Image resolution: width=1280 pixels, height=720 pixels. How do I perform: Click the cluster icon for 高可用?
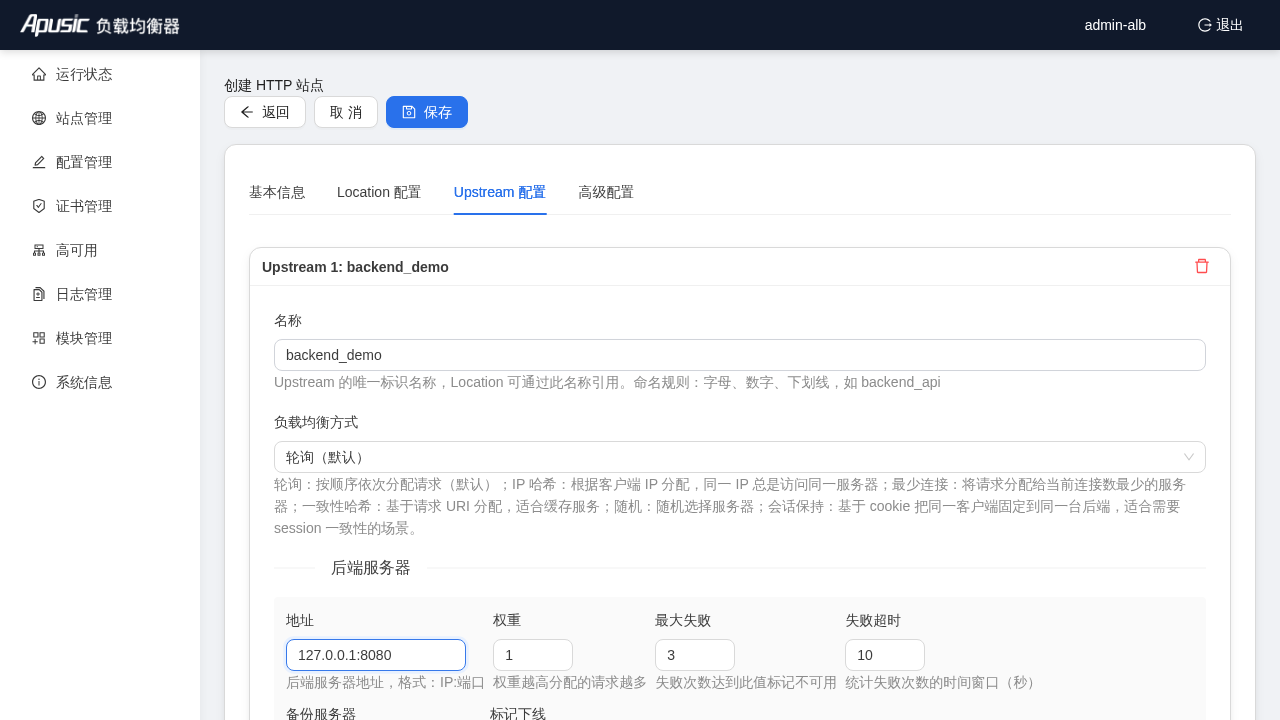(x=39, y=250)
